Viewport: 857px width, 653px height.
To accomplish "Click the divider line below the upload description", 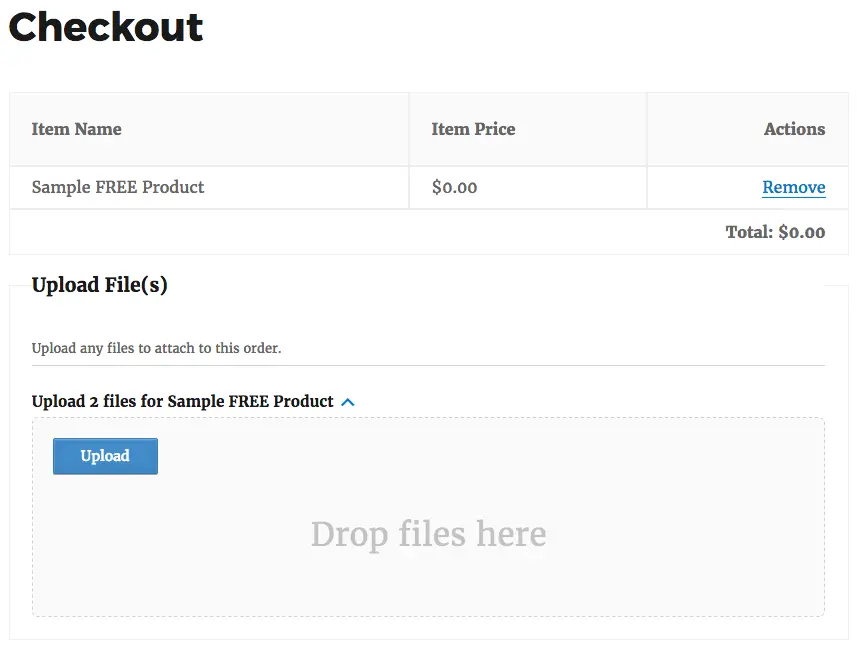I will 428,365.
